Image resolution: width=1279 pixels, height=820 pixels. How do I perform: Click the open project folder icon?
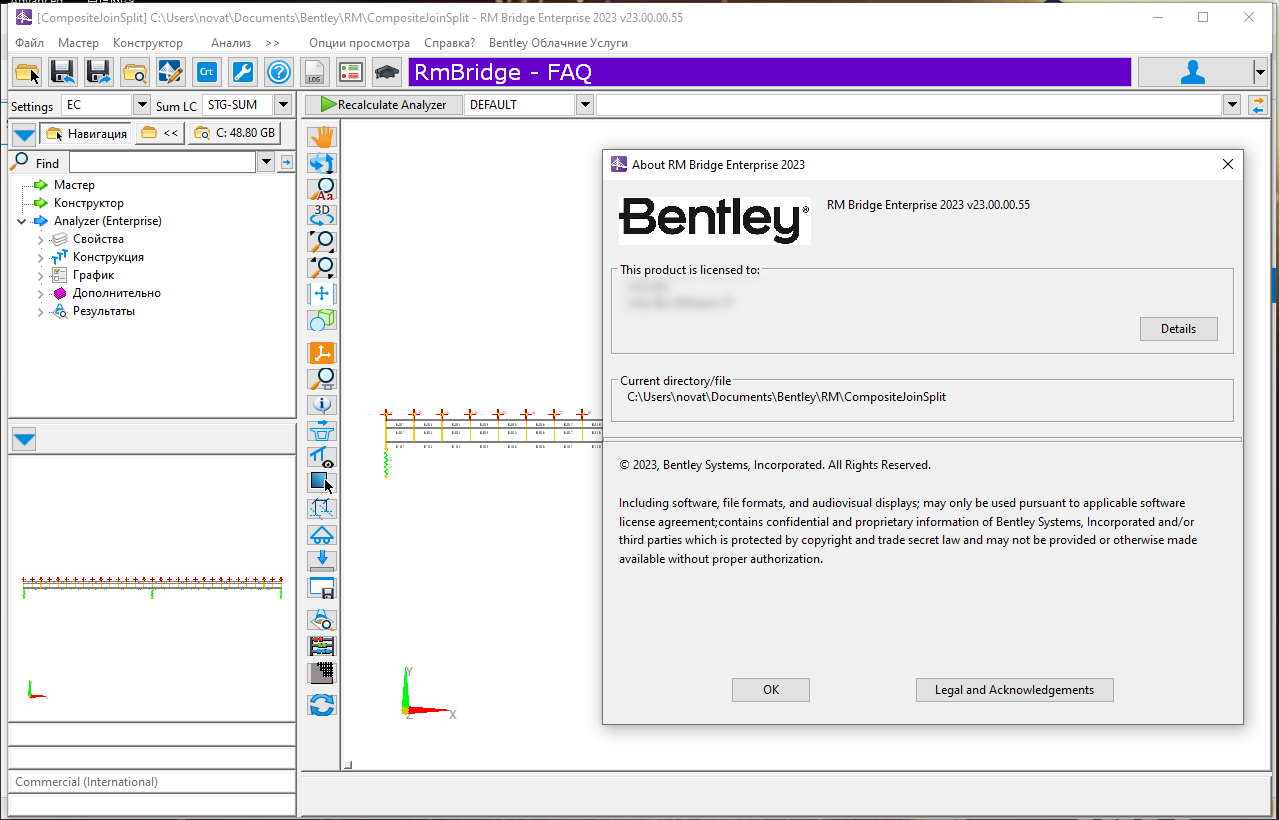[28, 72]
